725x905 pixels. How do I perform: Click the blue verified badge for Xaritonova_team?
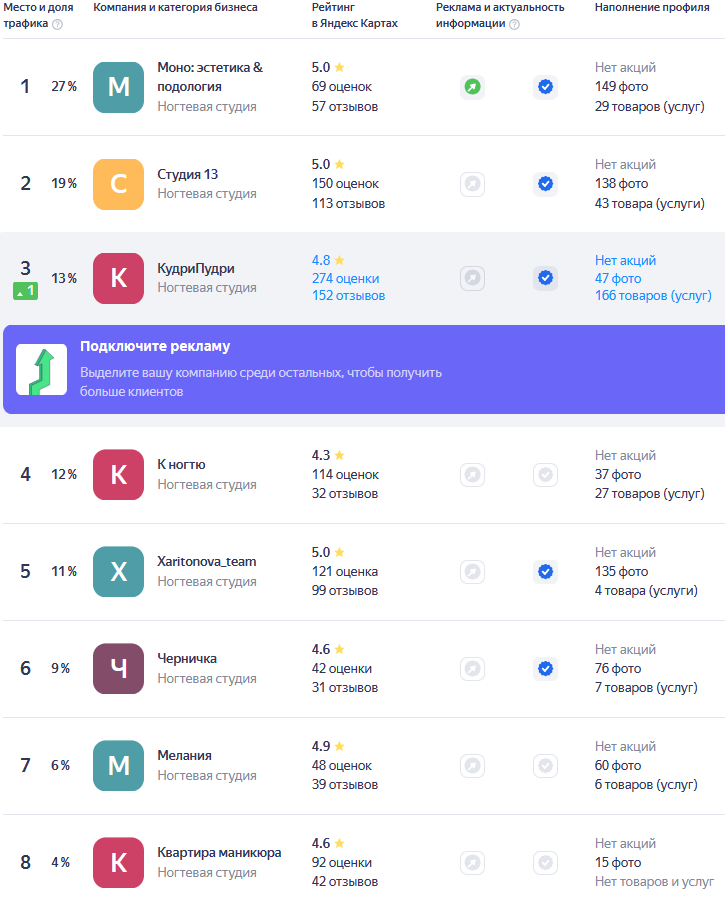[x=545, y=571]
